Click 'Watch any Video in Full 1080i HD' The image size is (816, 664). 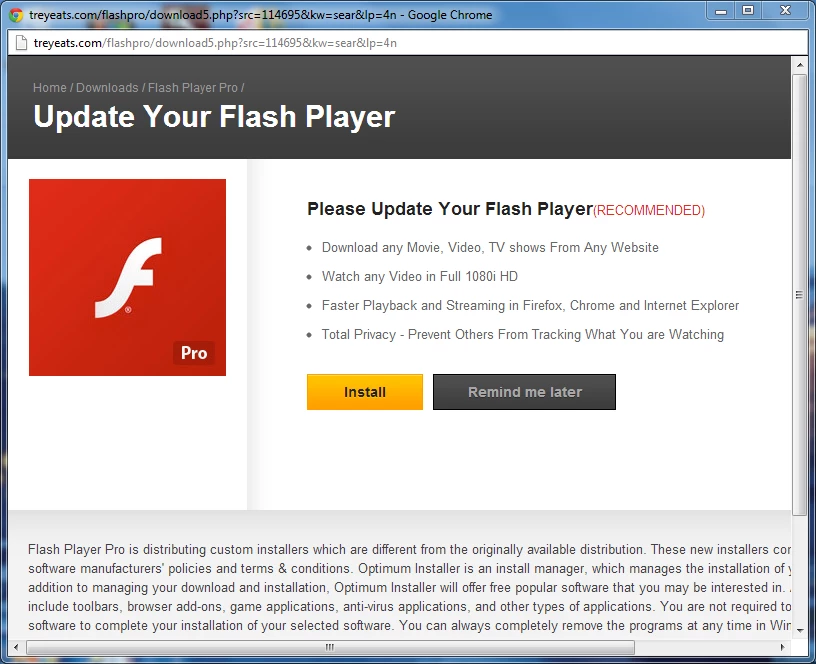(419, 276)
